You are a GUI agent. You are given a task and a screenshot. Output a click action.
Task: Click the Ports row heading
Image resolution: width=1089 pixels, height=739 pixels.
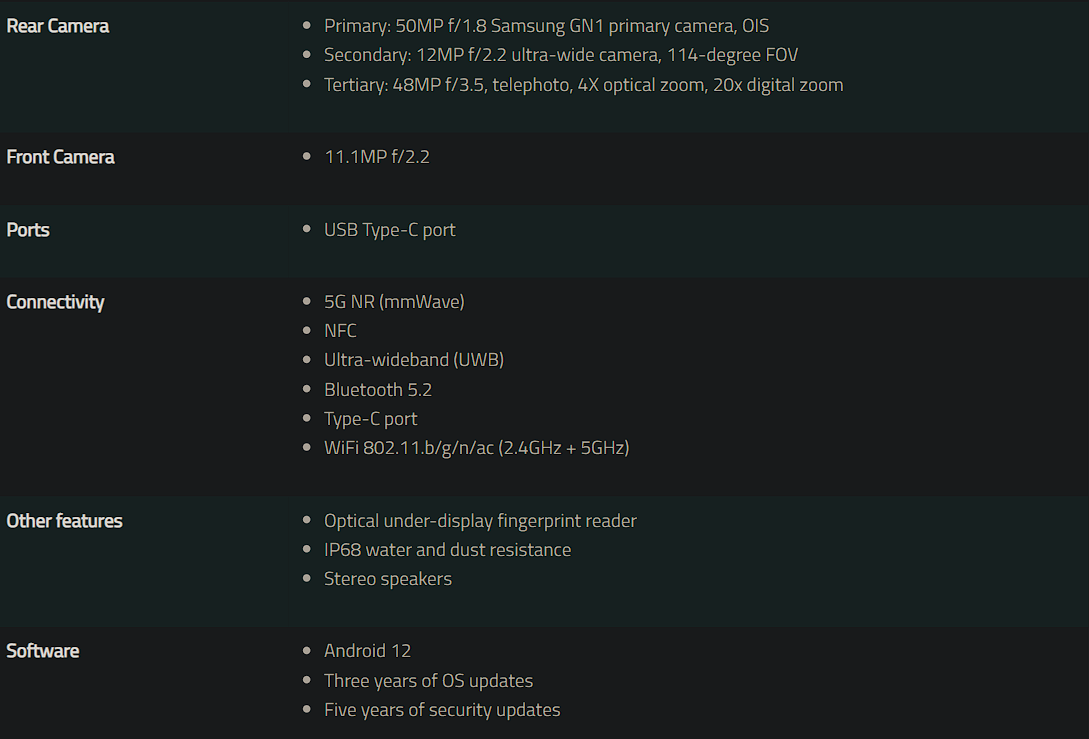[x=28, y=230]
